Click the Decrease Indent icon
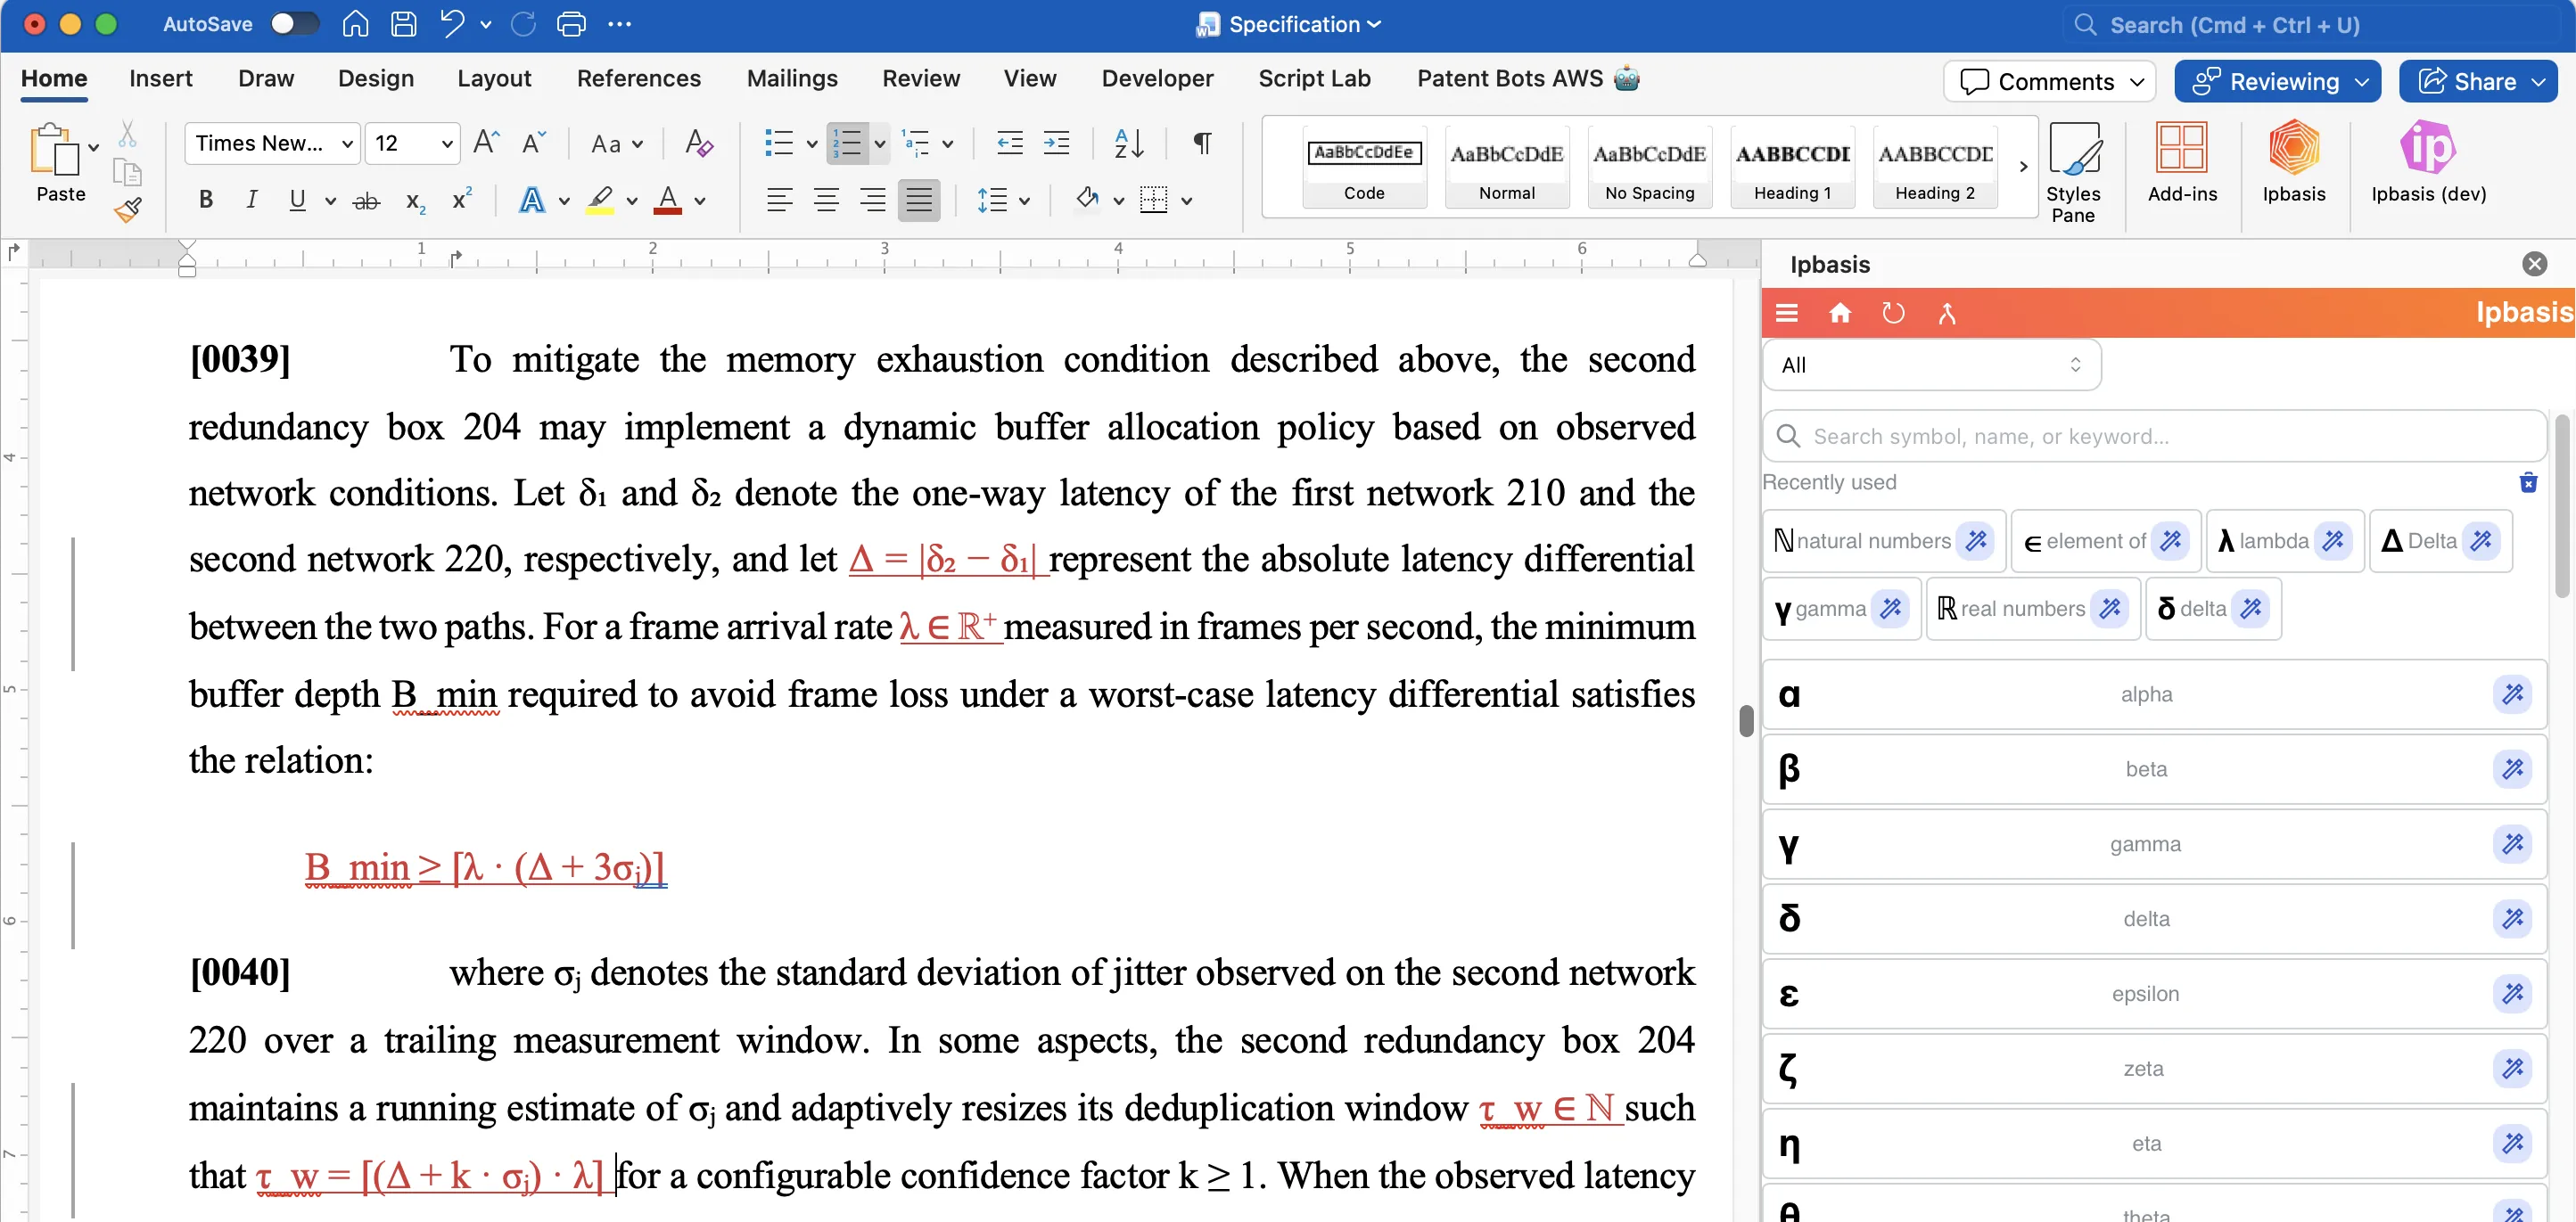This screenshot has width=2576, height=1222. click(x=1009, y=143)
